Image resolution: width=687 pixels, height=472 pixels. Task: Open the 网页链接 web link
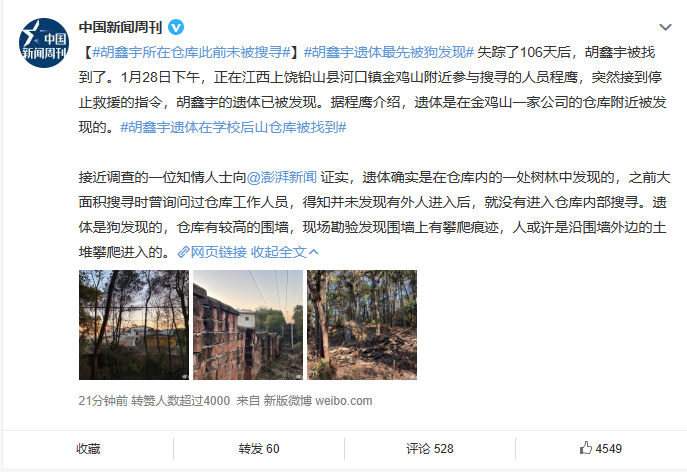tap(219, 252)
